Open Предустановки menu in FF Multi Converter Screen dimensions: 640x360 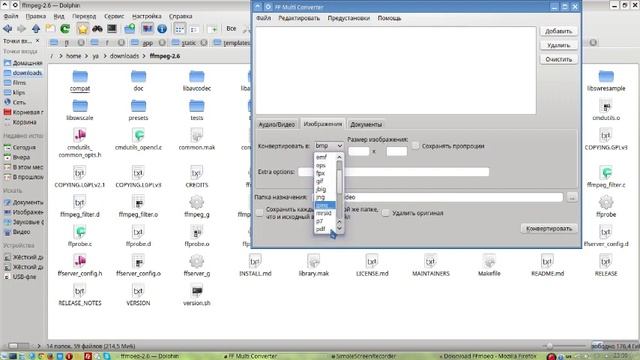pos(348,18)
